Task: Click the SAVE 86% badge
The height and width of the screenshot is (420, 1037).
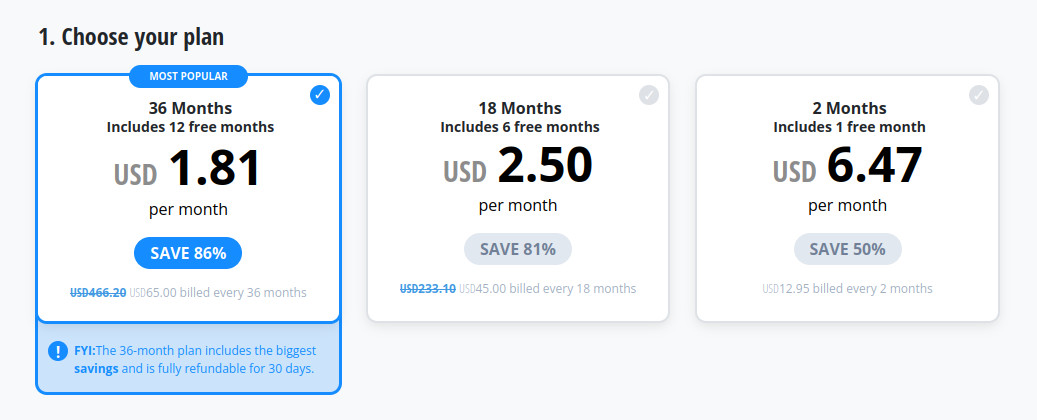Action: click(x=188, y=253)
